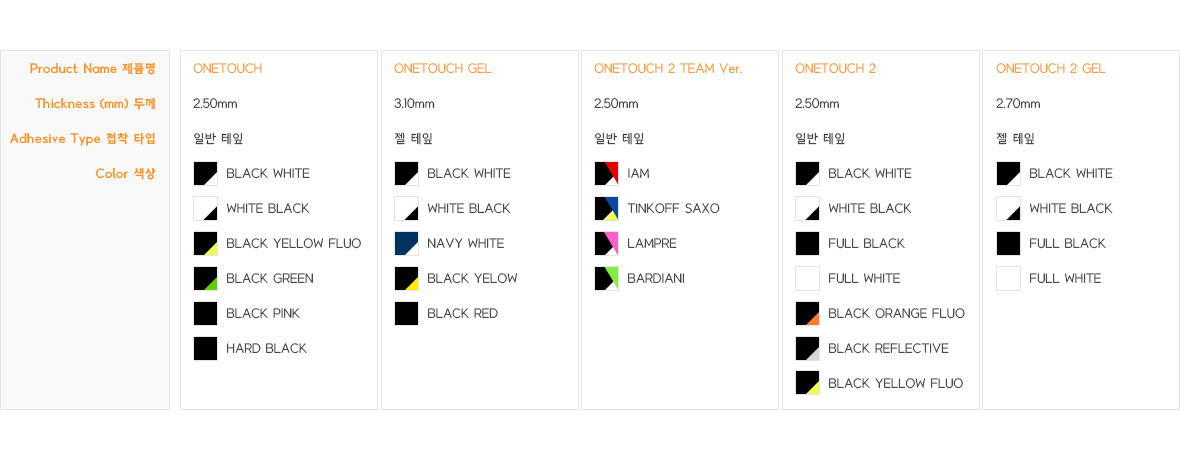Choose the Bardiani green swatch
The height and width of the screenshot is (460, 1180).
607,279
